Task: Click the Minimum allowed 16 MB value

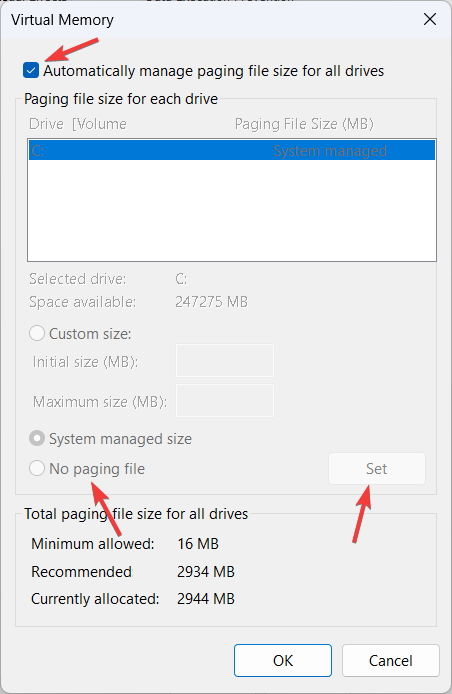Action: [198, 544]
